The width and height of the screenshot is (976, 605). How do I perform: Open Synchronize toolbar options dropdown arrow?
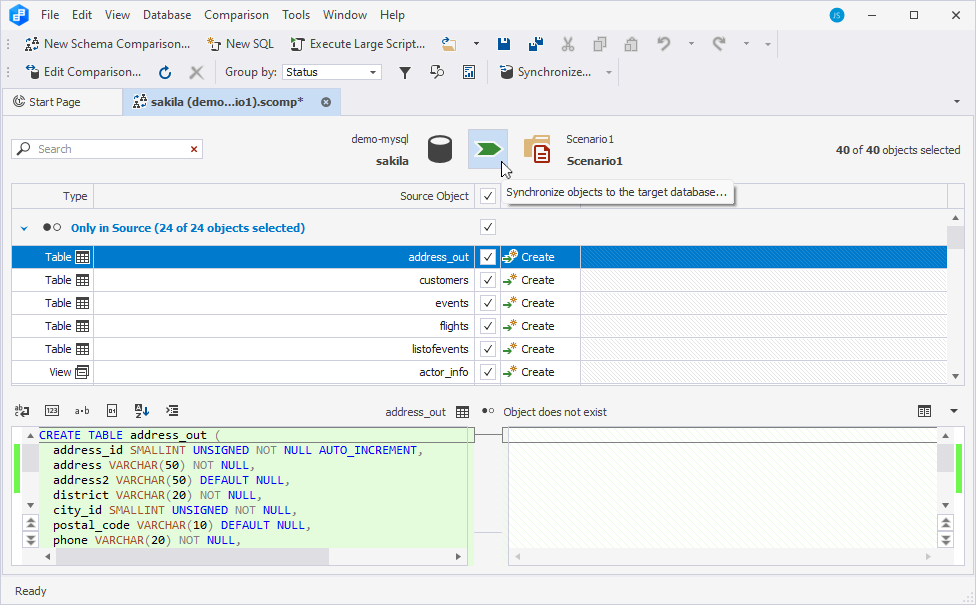[609, 72]
